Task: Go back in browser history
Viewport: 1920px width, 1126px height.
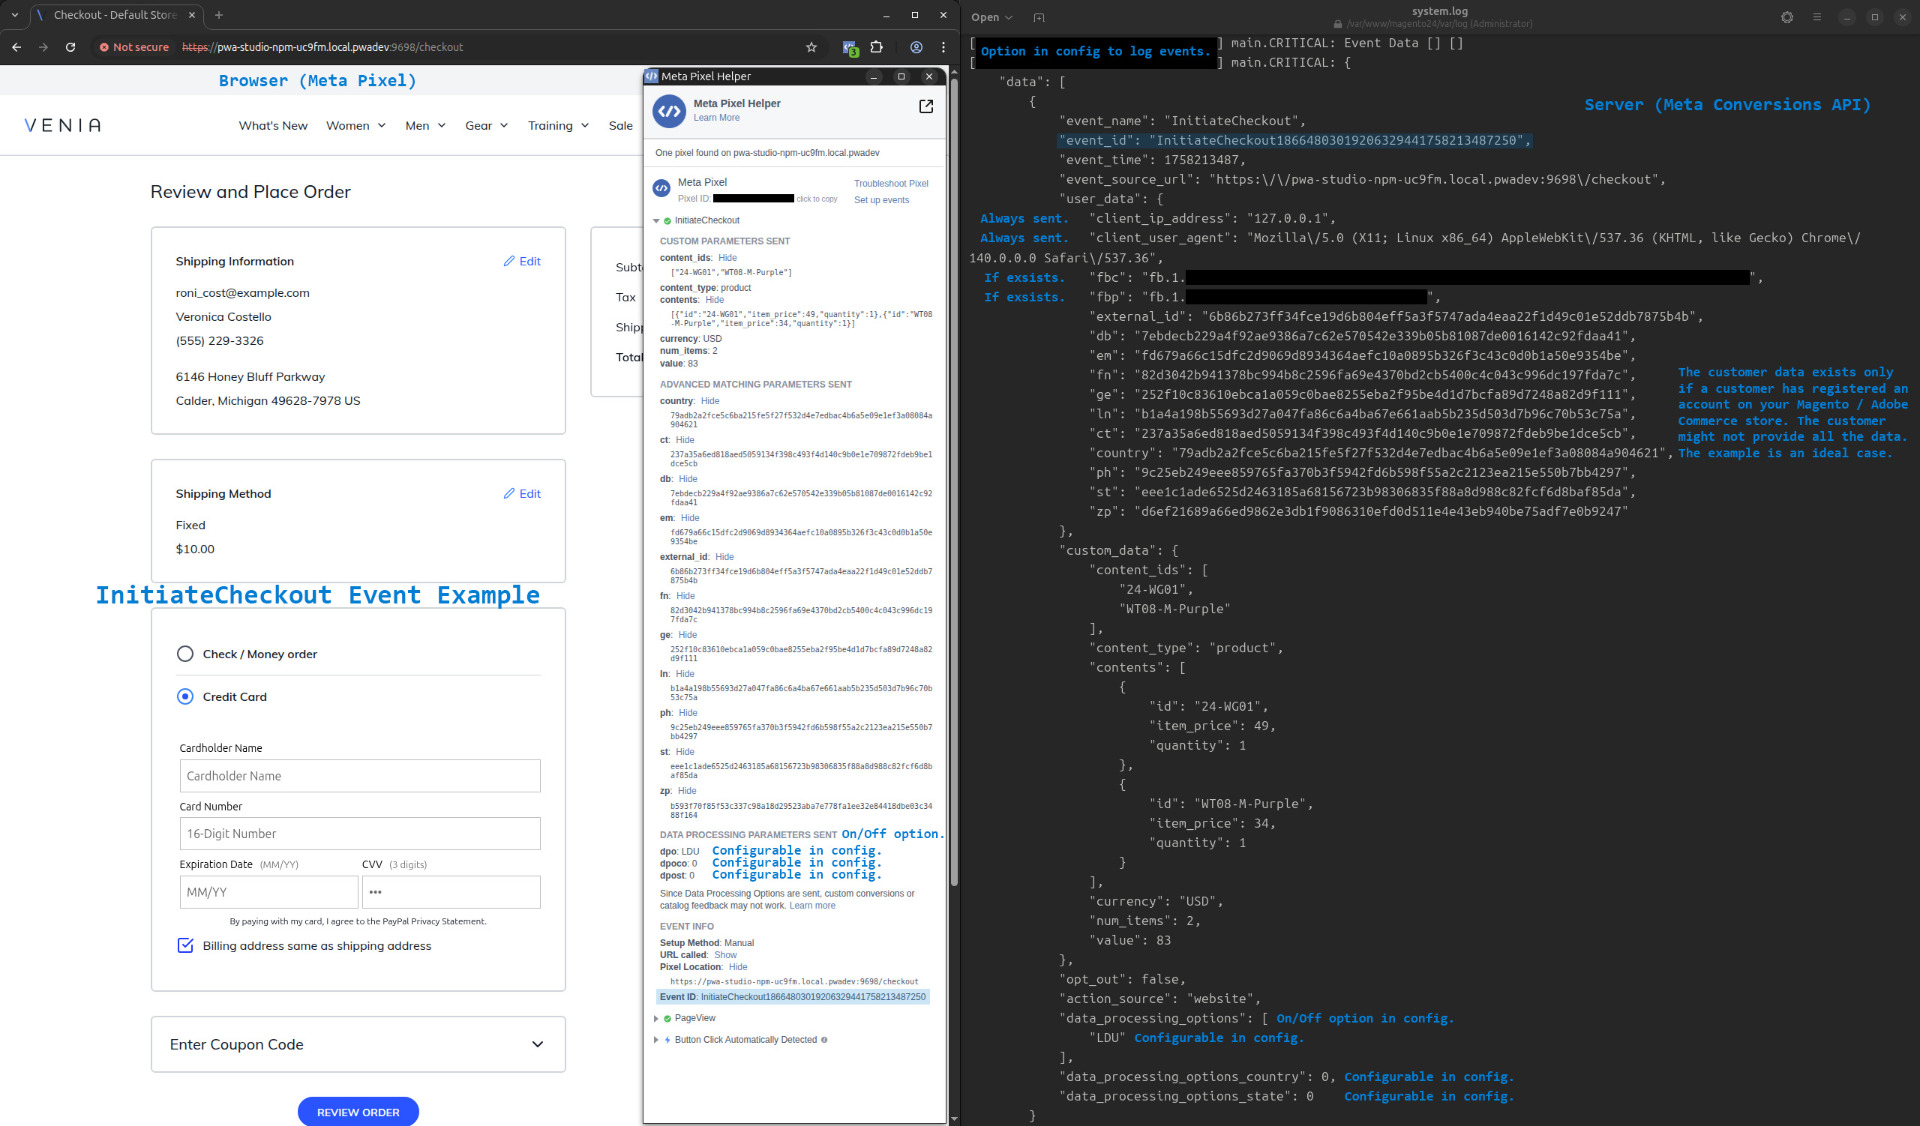Action: tap(16, 47)
